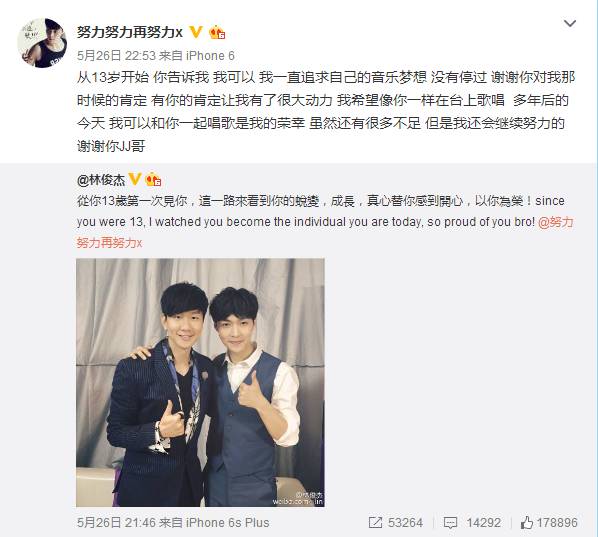Open the poster's round profile avatar

point(42,43)
